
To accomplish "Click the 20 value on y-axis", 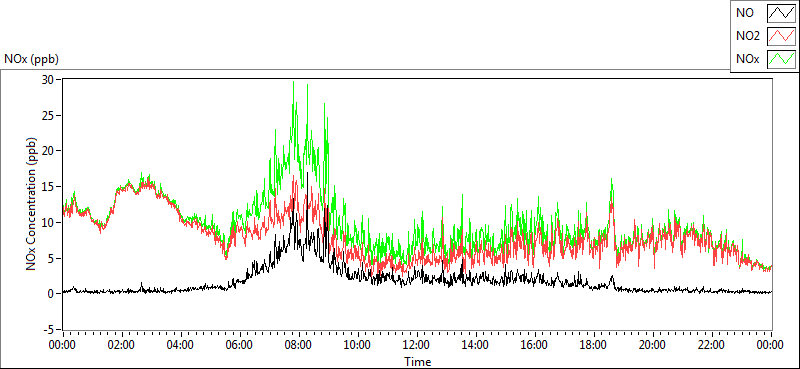I will pyautogui.click(x=48, y=151).
